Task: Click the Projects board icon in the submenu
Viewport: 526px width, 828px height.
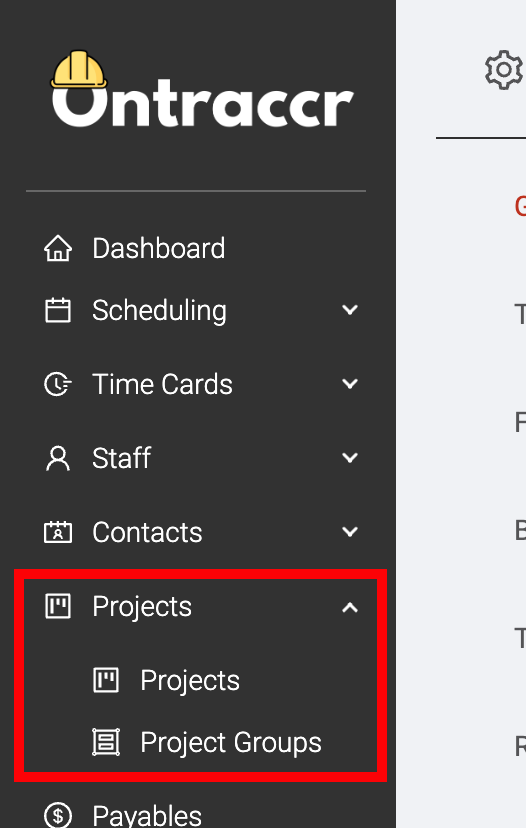Action: 106,680
